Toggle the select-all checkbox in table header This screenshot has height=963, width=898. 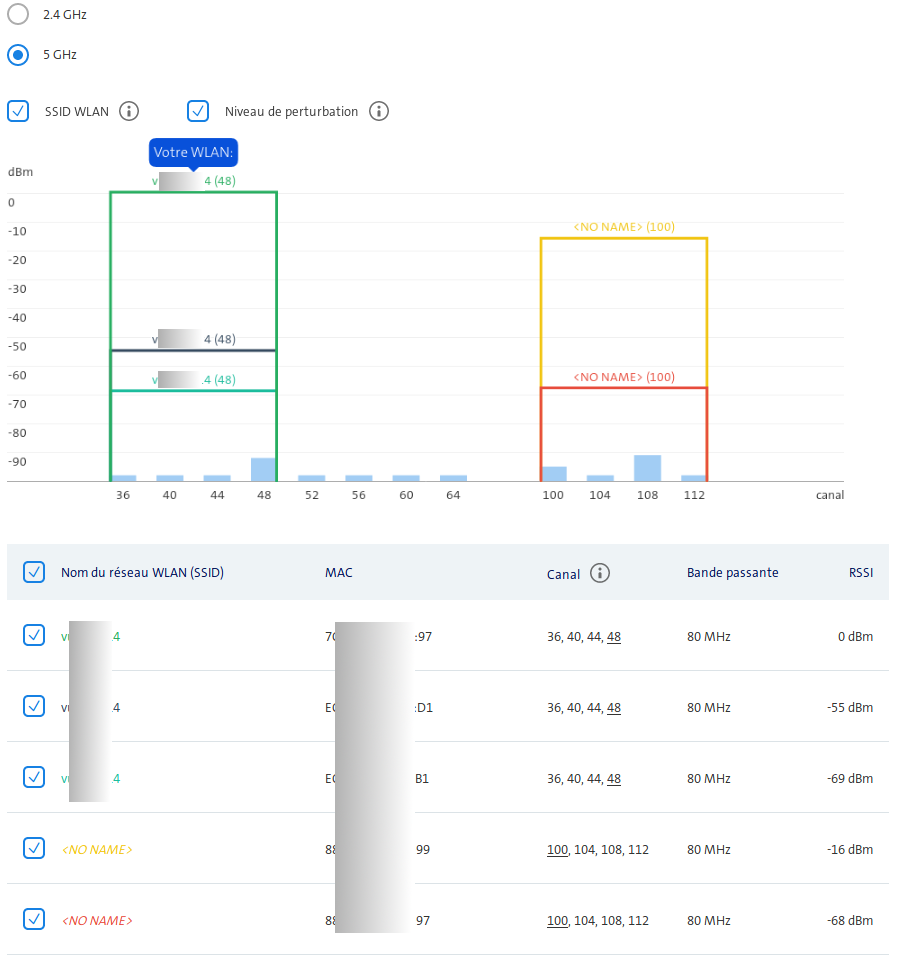pos(34,572)
